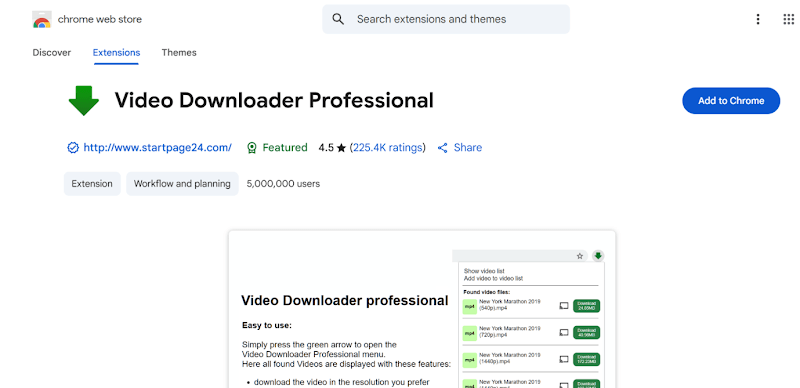Image resolution: width=800 pixels, height=388 pixels.
Task: Click the search magnifier icon
Action: tap(338, 19)
